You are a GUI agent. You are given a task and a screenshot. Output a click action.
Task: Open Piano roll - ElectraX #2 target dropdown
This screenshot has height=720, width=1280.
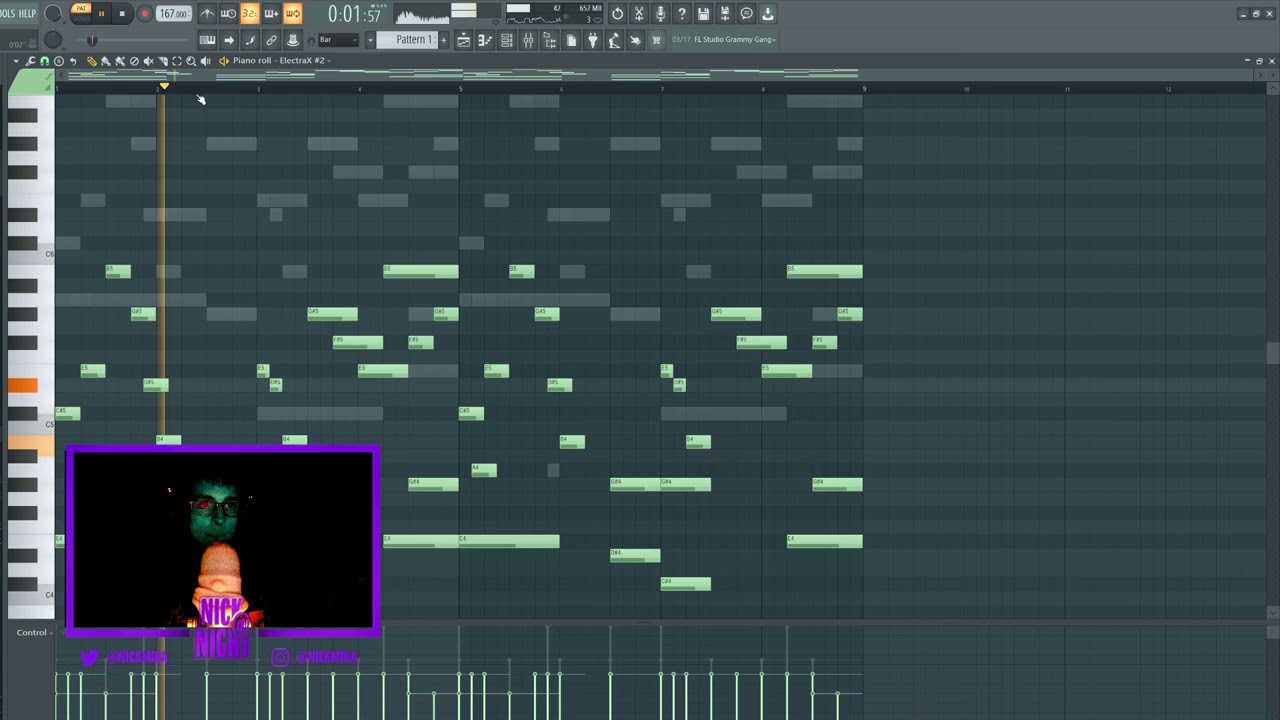point(281,61)
